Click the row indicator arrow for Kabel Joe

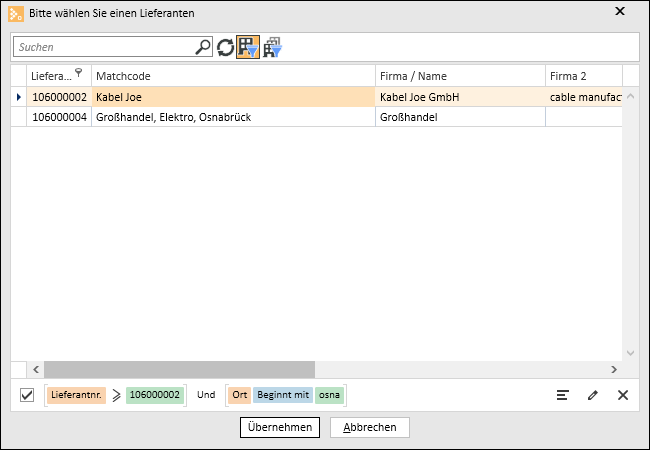[18, 97]
